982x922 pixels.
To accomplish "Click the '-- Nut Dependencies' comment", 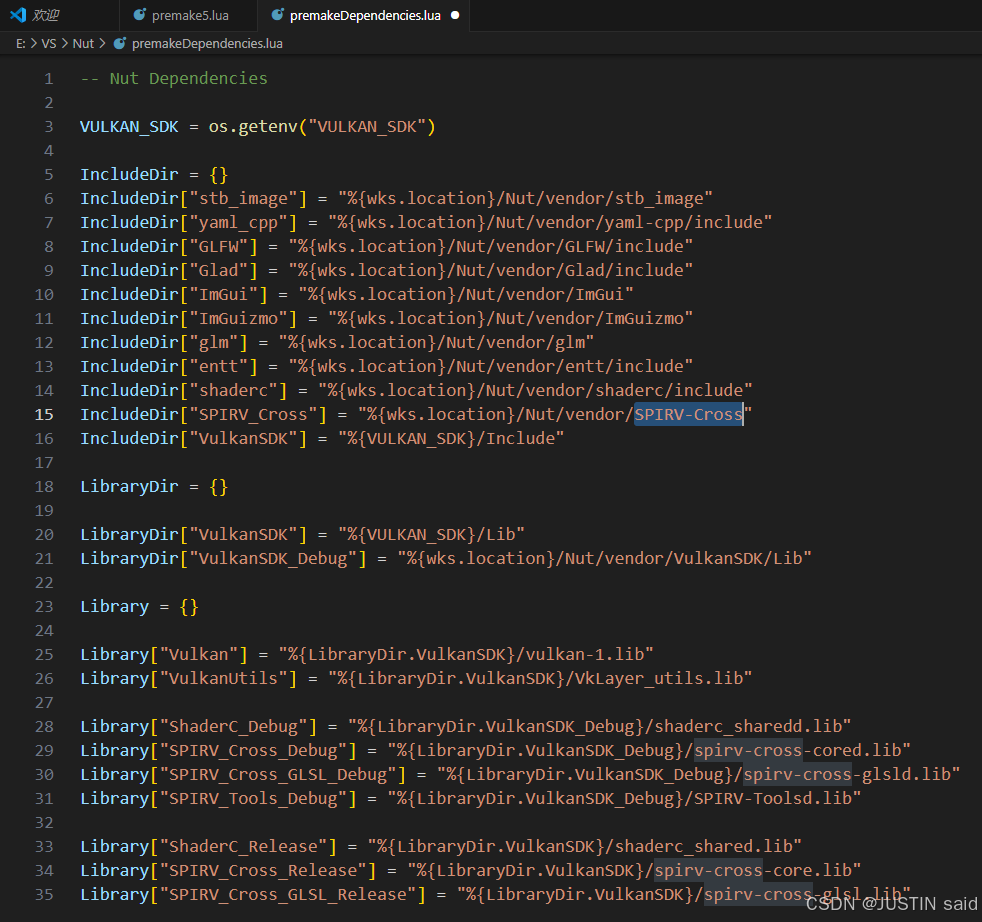I will (174, 78).
